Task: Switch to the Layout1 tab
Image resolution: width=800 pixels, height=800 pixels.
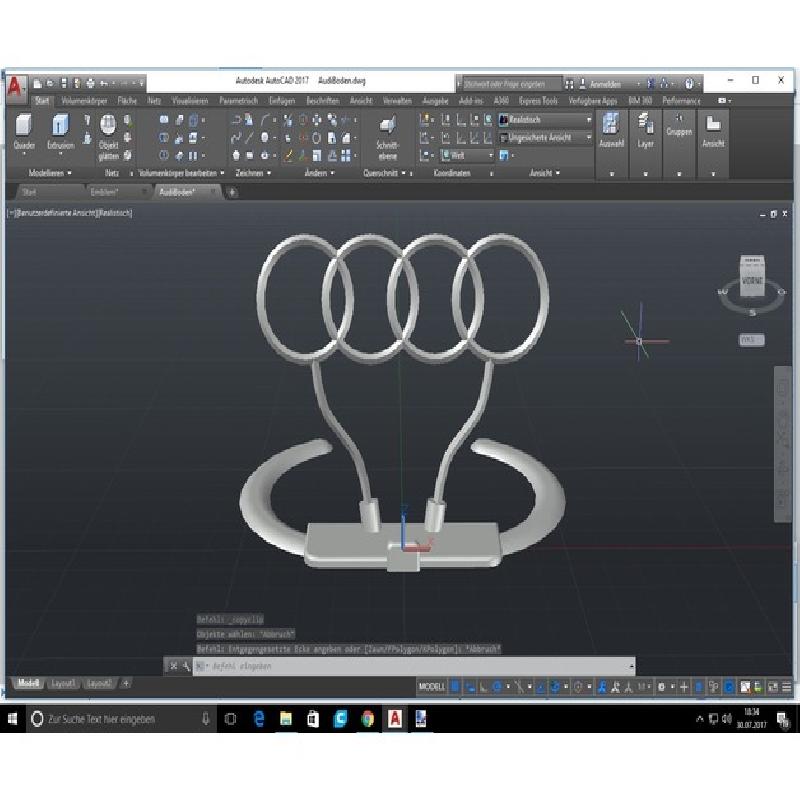Action: tap(63, 683)
